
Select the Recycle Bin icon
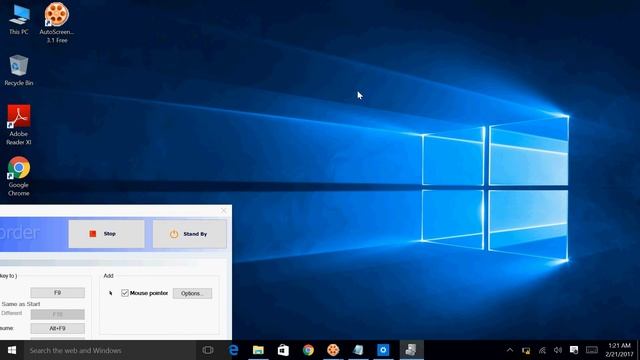pos(19,70)
